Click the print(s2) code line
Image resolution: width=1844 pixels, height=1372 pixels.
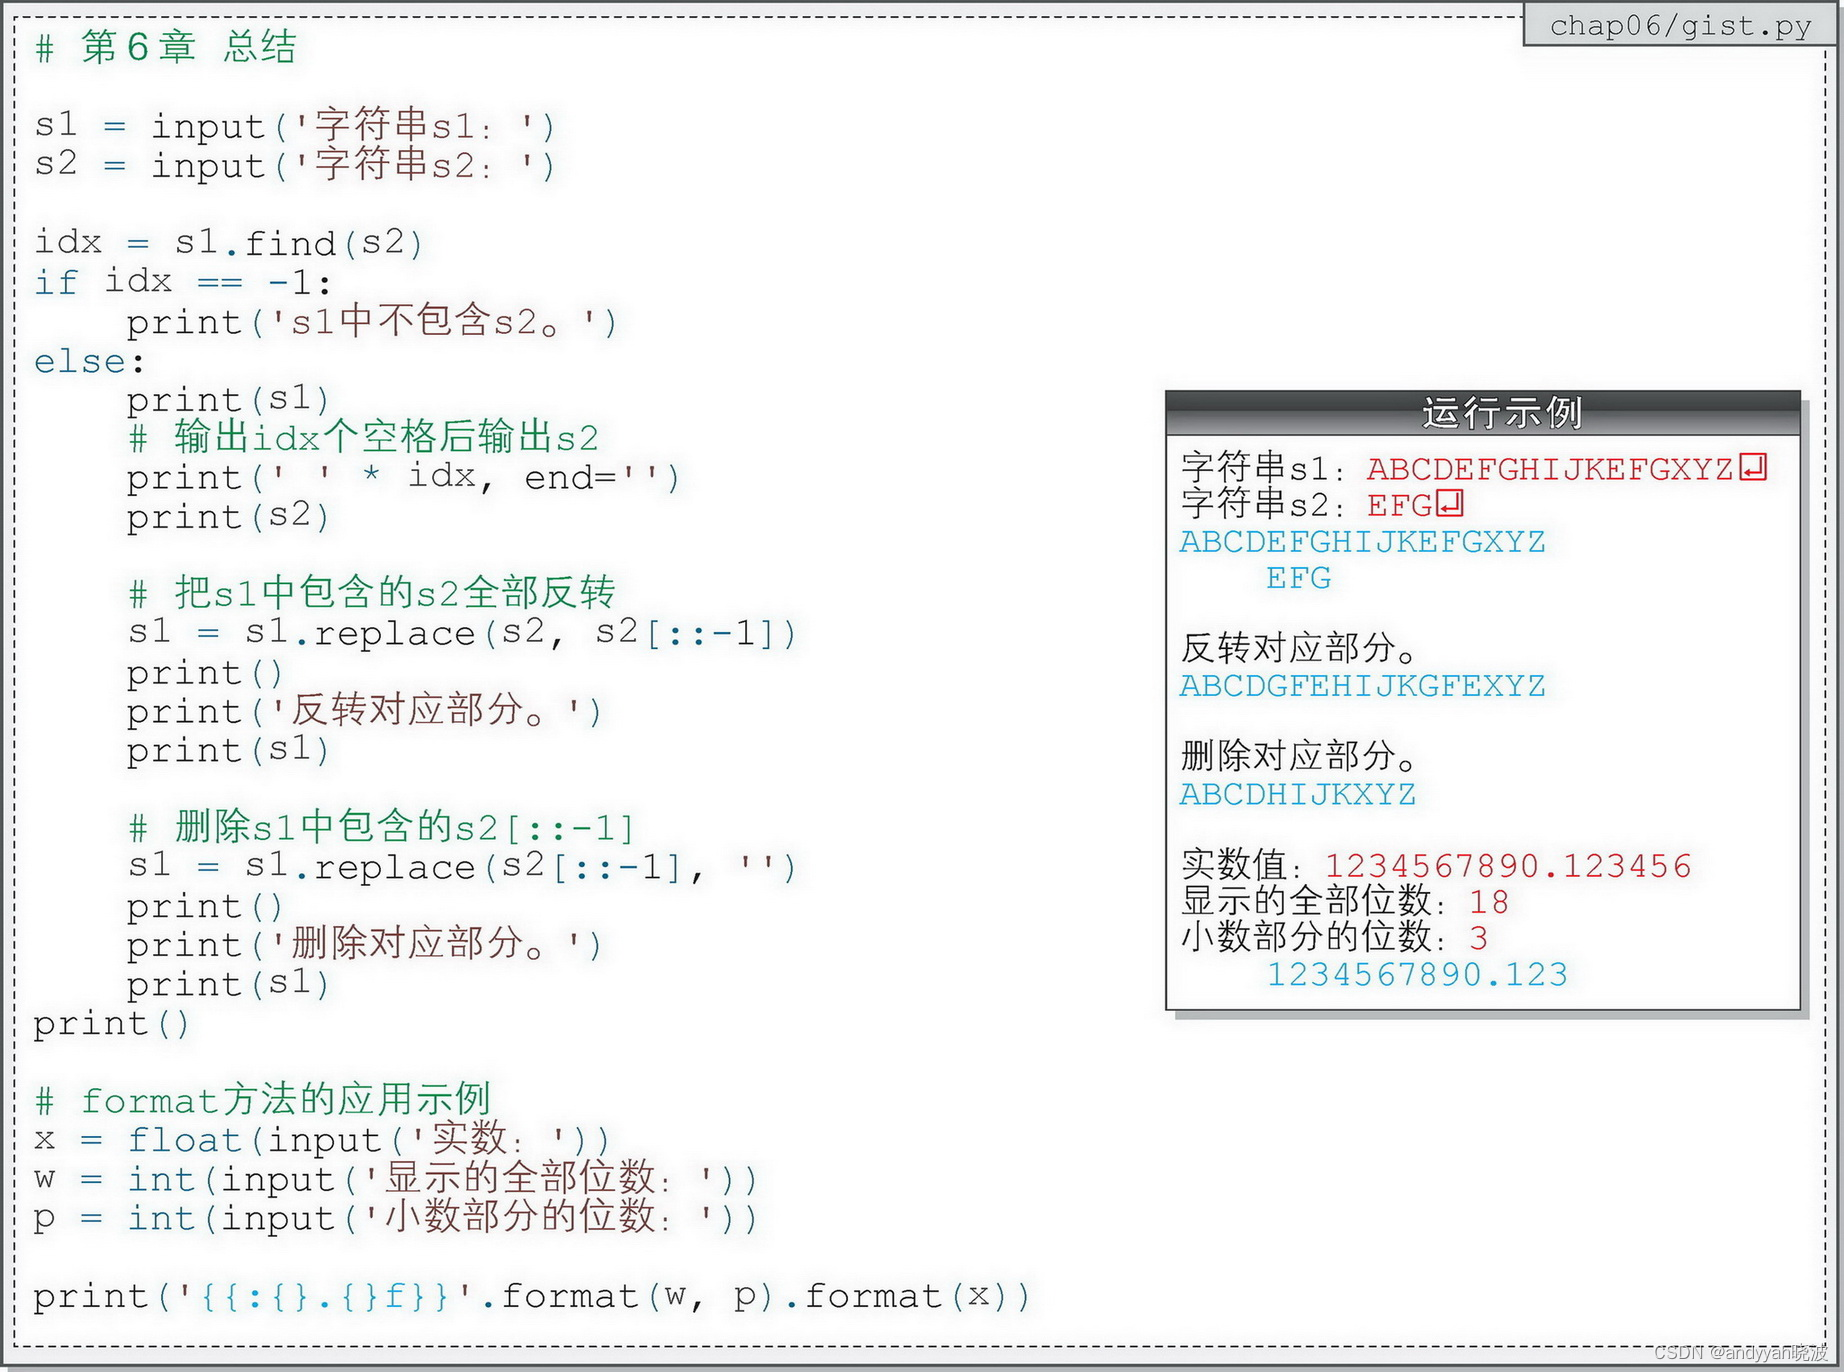(228, 516)
